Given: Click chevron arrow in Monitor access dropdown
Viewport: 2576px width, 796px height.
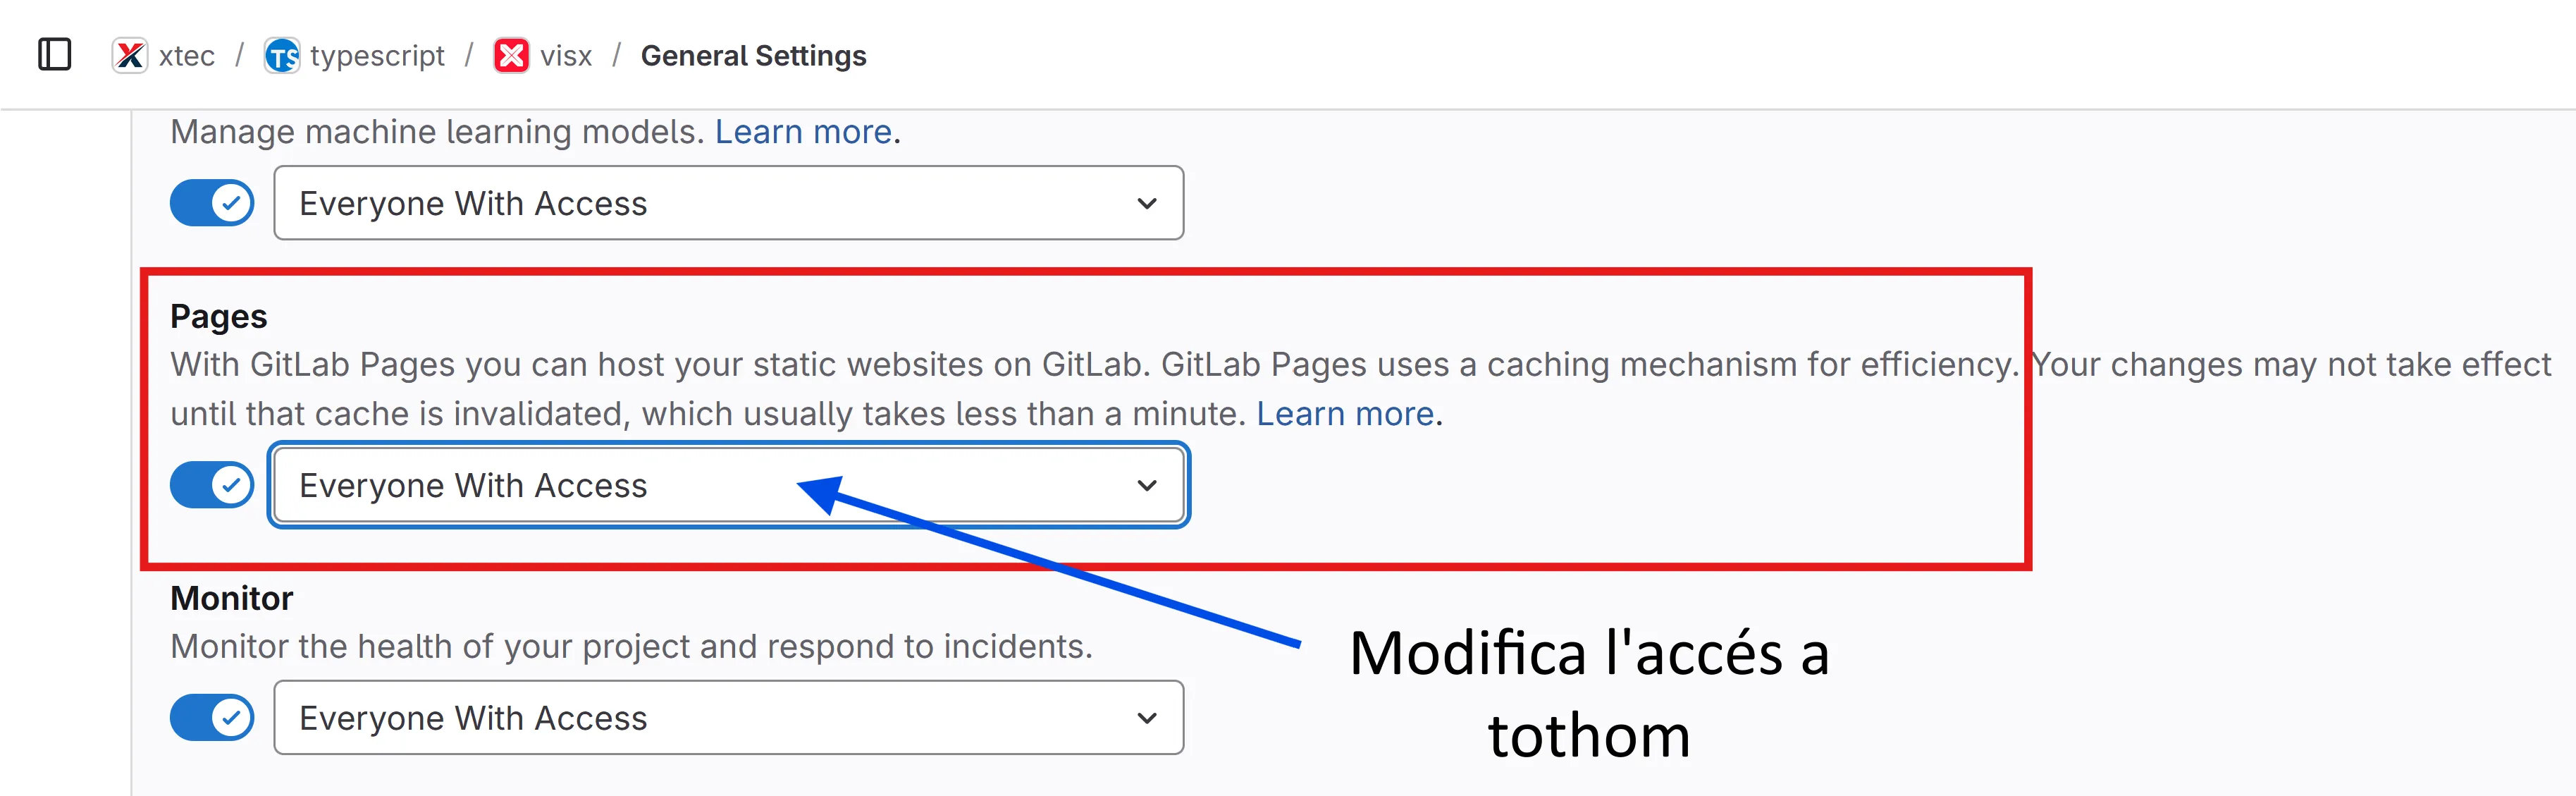Looking at the screenshot, I should click(x=1146, y=718).
